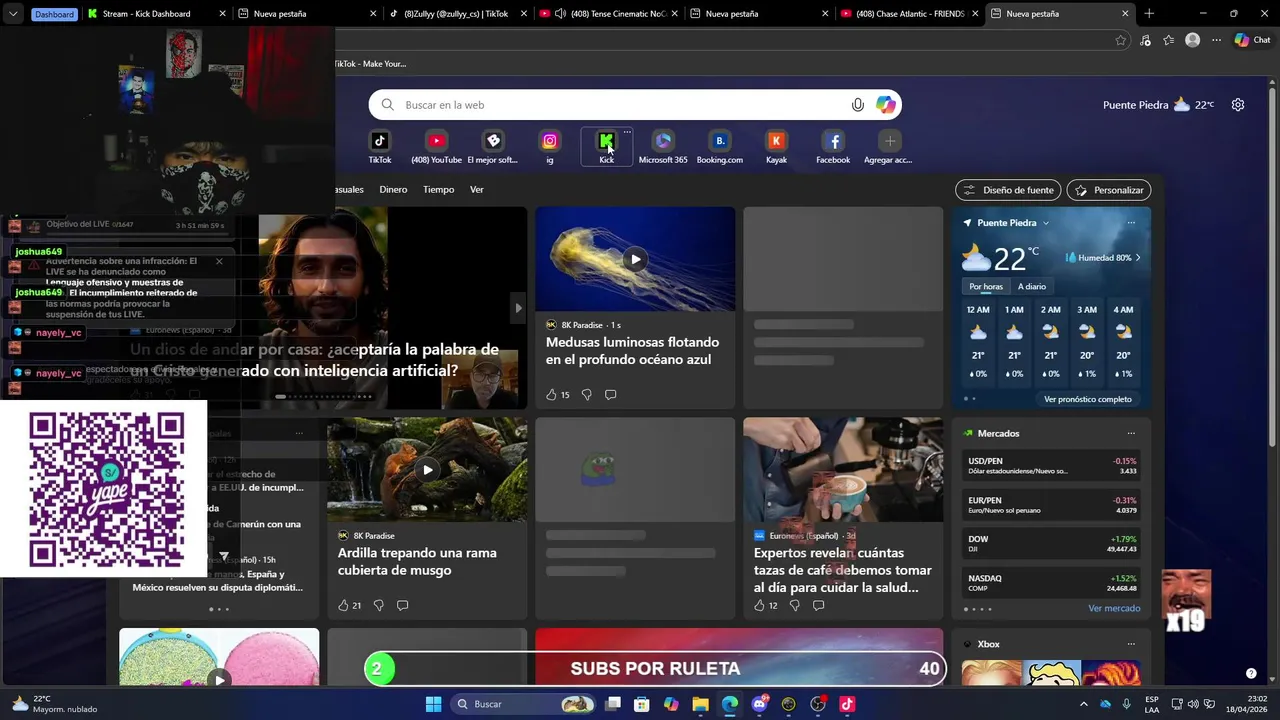Image resolution: width=1280 pixels, height=720 pixels.
Task: Open 'Ver pronóstico completo' link
Action: click(1088, 399)
